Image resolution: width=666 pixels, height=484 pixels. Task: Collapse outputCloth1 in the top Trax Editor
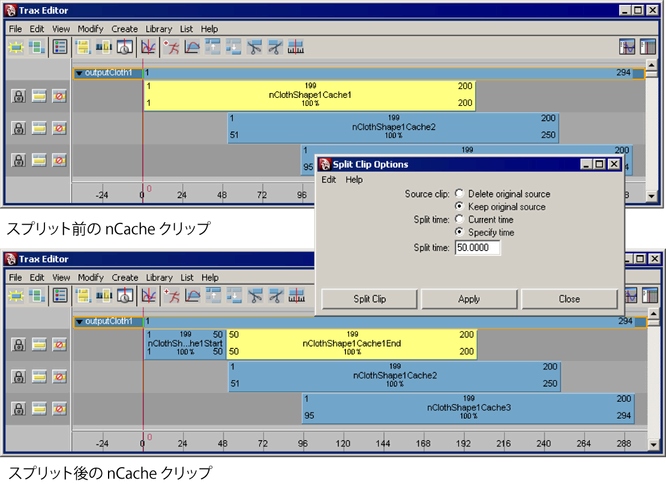point(79,73)
